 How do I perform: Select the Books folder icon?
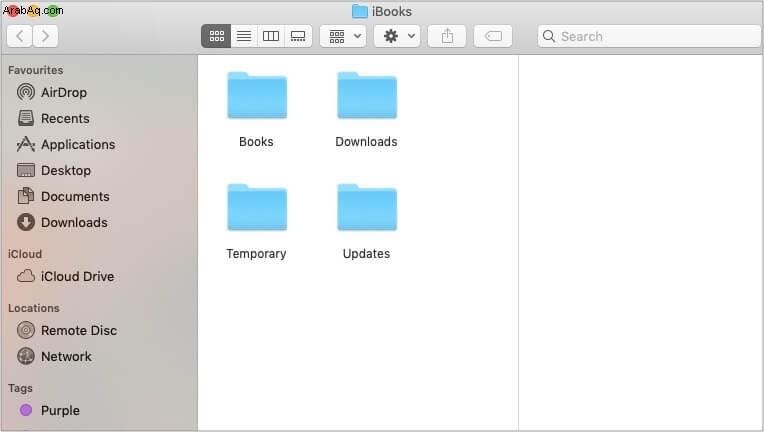tap(257, 95)
